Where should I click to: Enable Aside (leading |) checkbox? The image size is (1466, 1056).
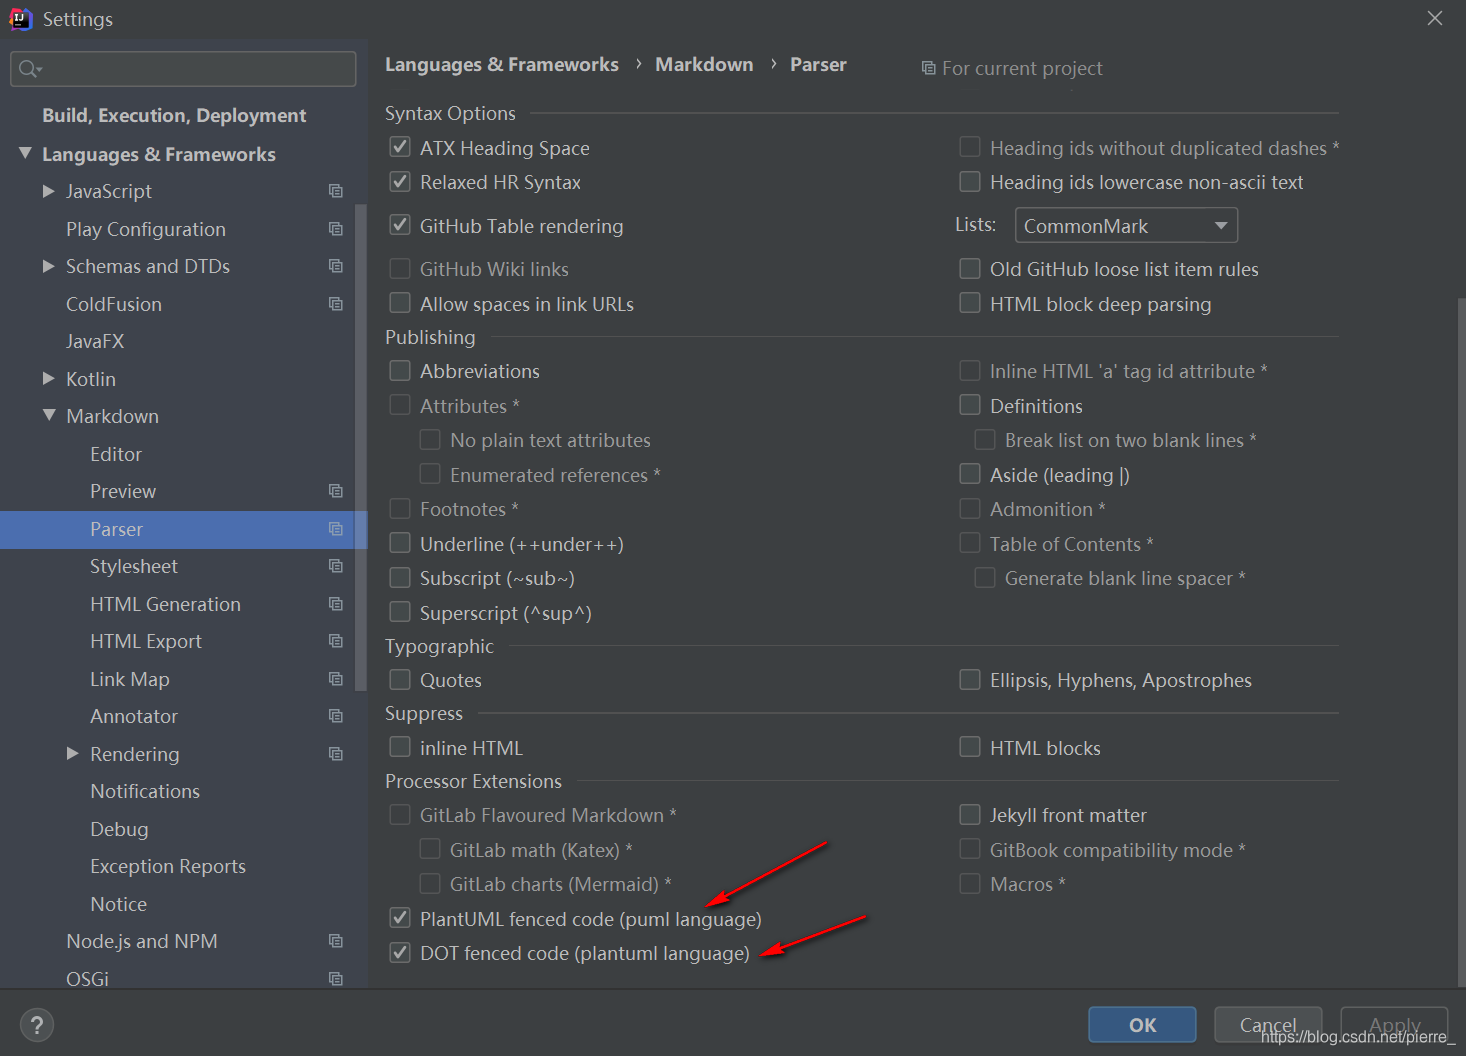tap(970, 474)
